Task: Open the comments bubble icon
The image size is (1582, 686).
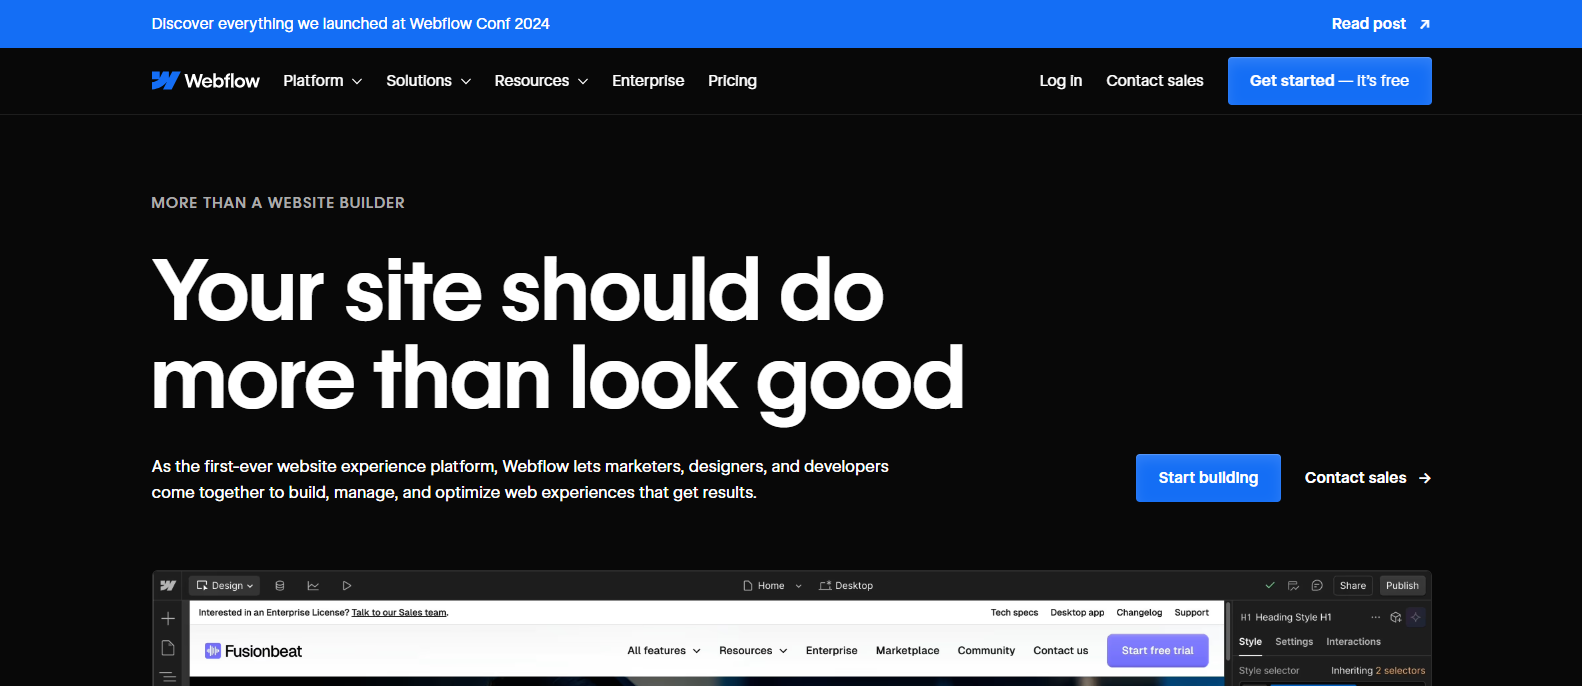Action: pos(1317,586)
